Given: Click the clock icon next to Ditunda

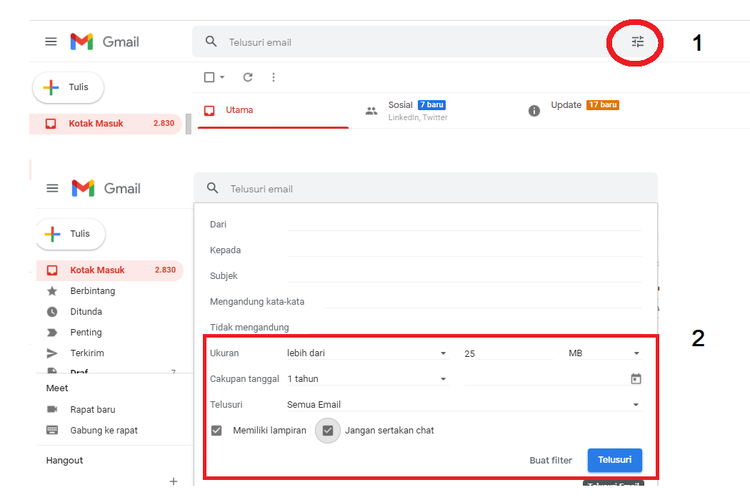Looking at the screenshot, I should pos(52,312).
